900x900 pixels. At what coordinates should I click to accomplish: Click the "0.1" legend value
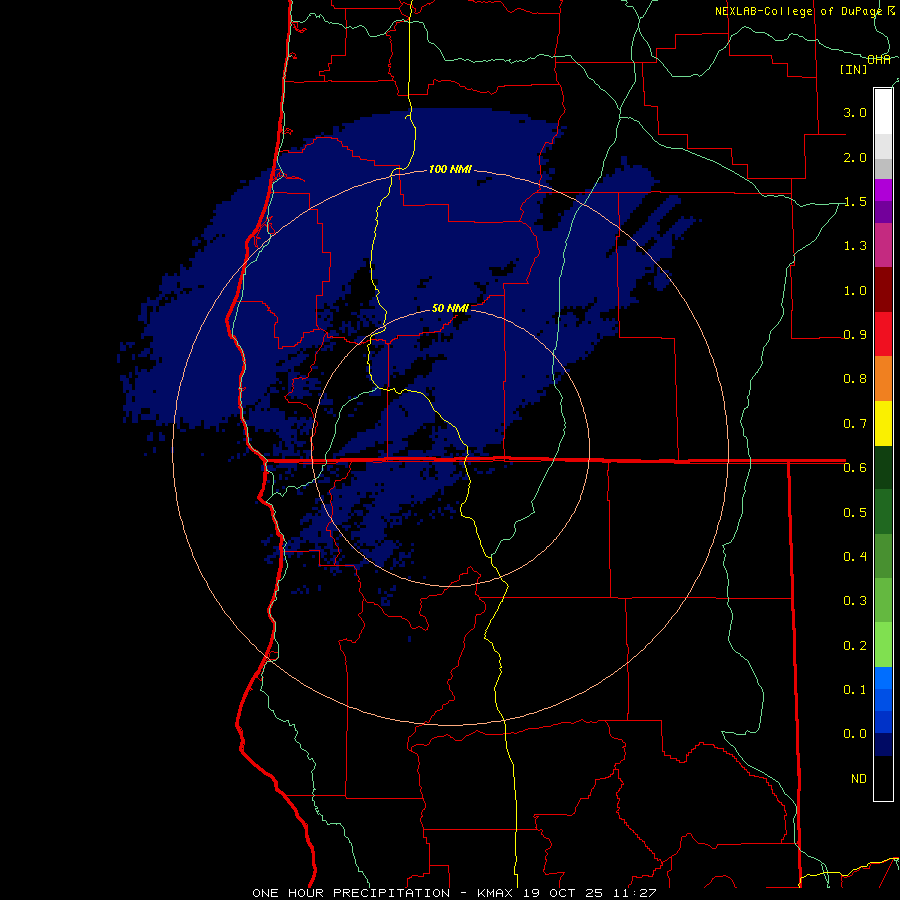coord(855,689)
